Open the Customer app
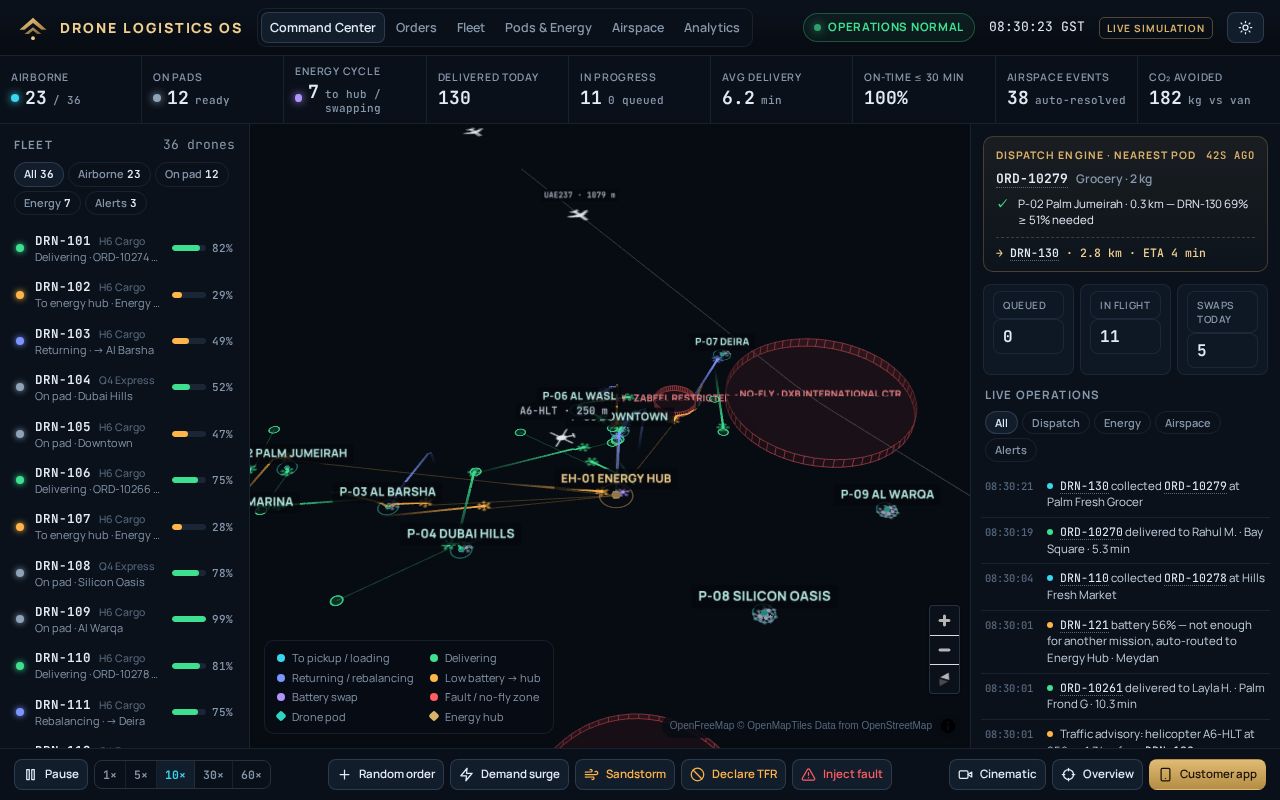The height and width of the screenshot is (800, 1280). 1208,774
